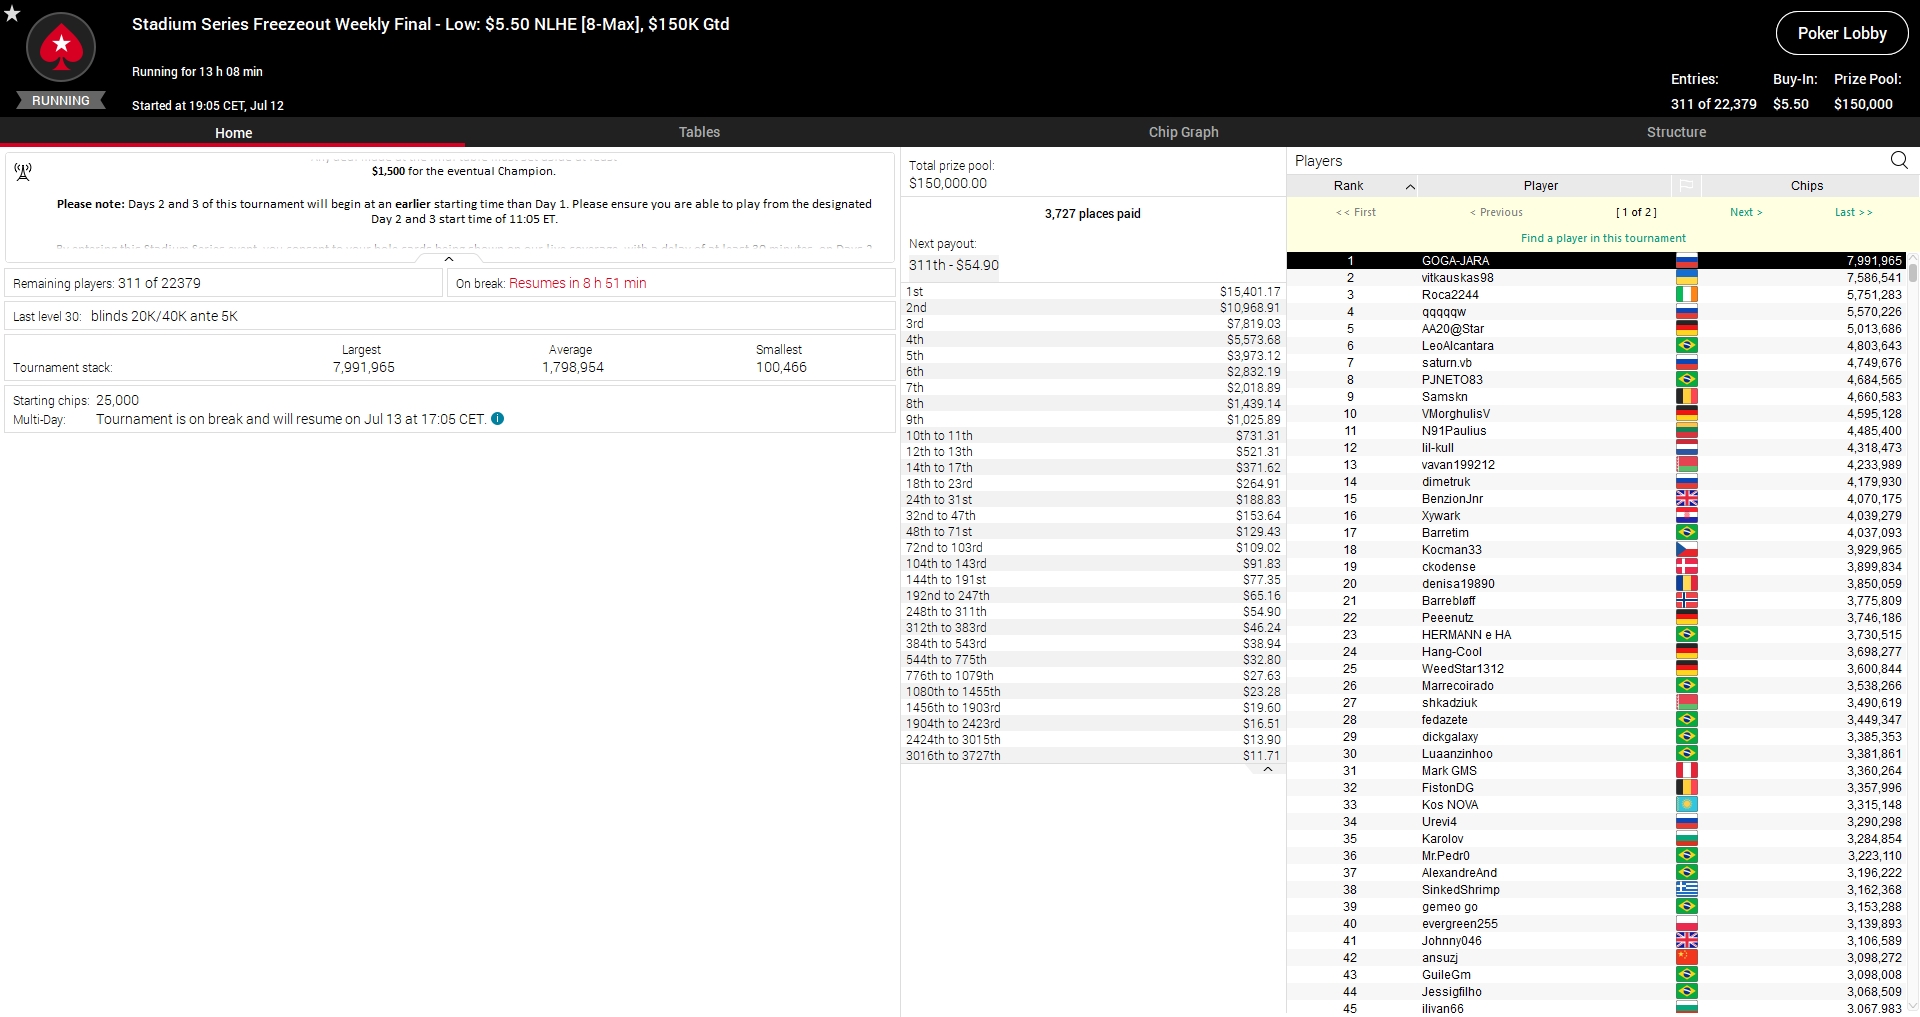1920x1017 pixels.
Task: Click ckodense's Denmark flag
Action: [1687, 567]
